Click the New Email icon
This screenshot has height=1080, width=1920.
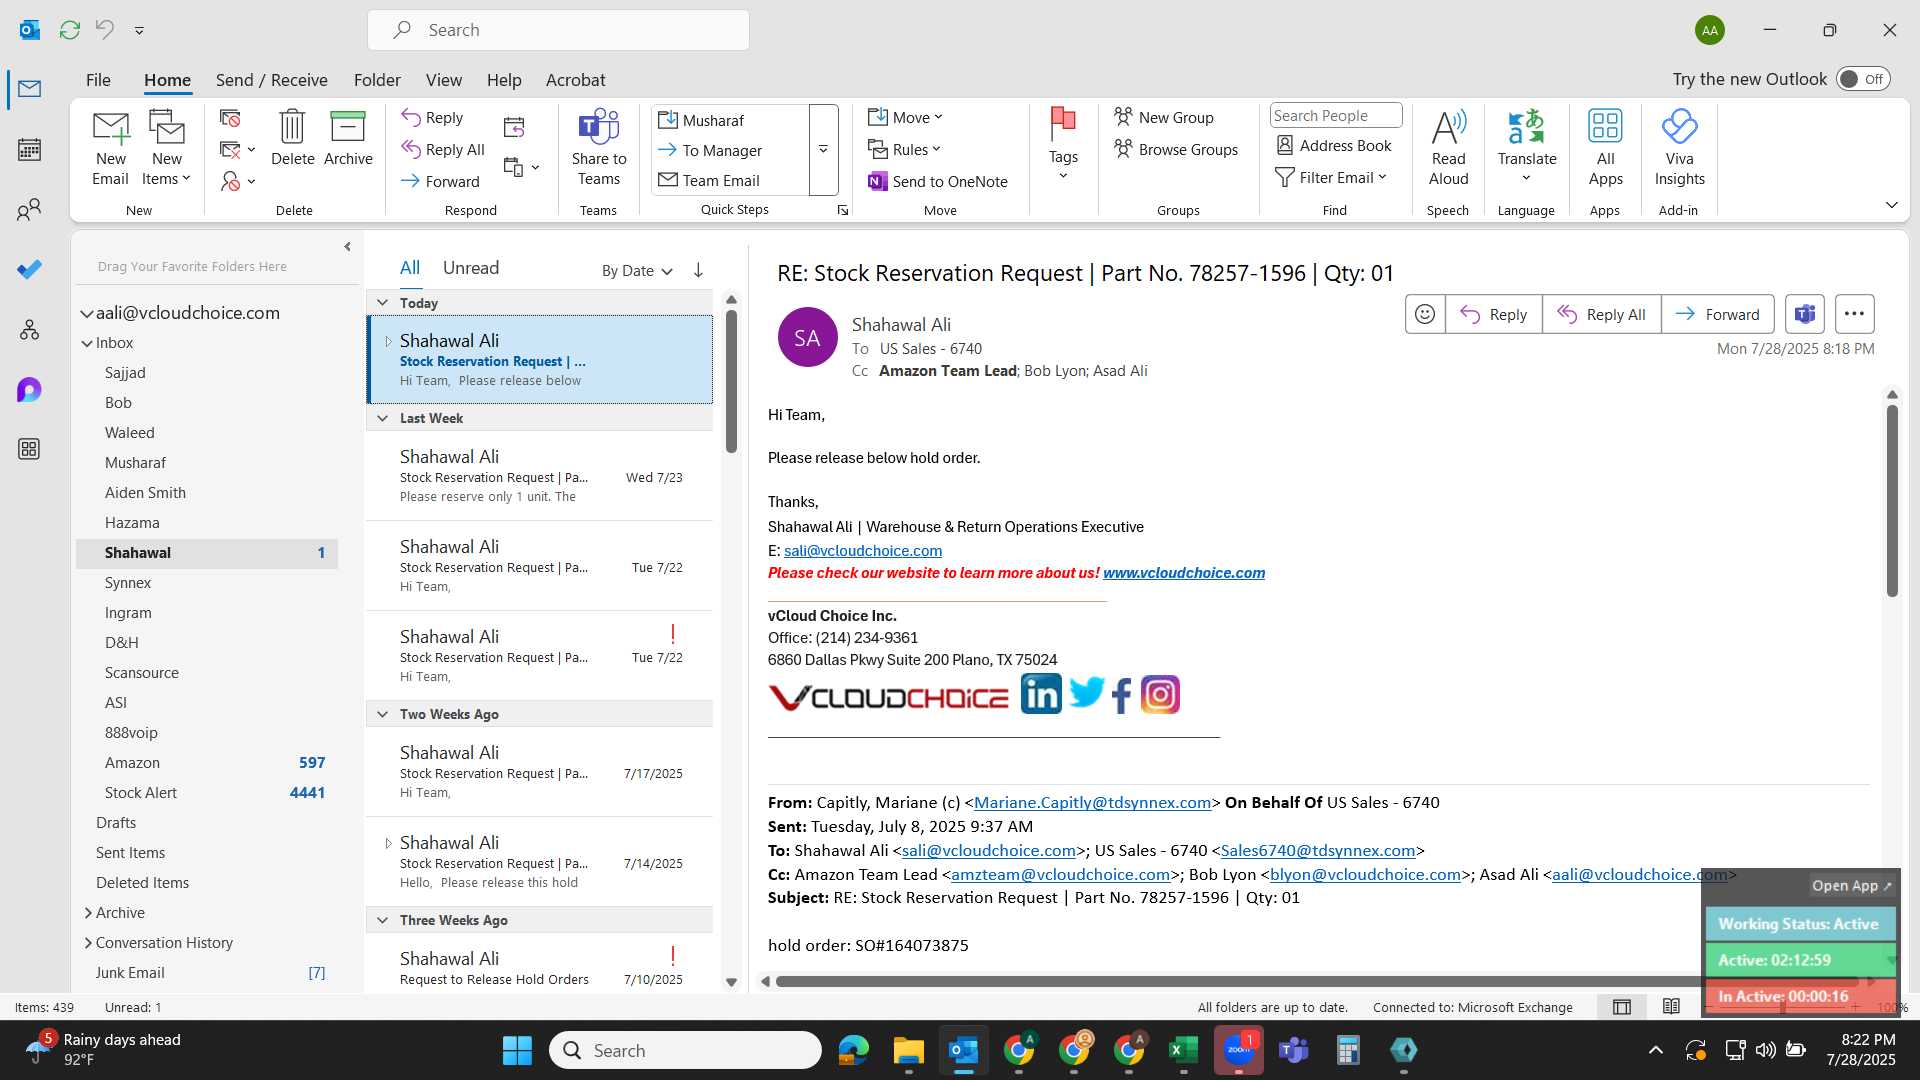click(x=110, y=148)
